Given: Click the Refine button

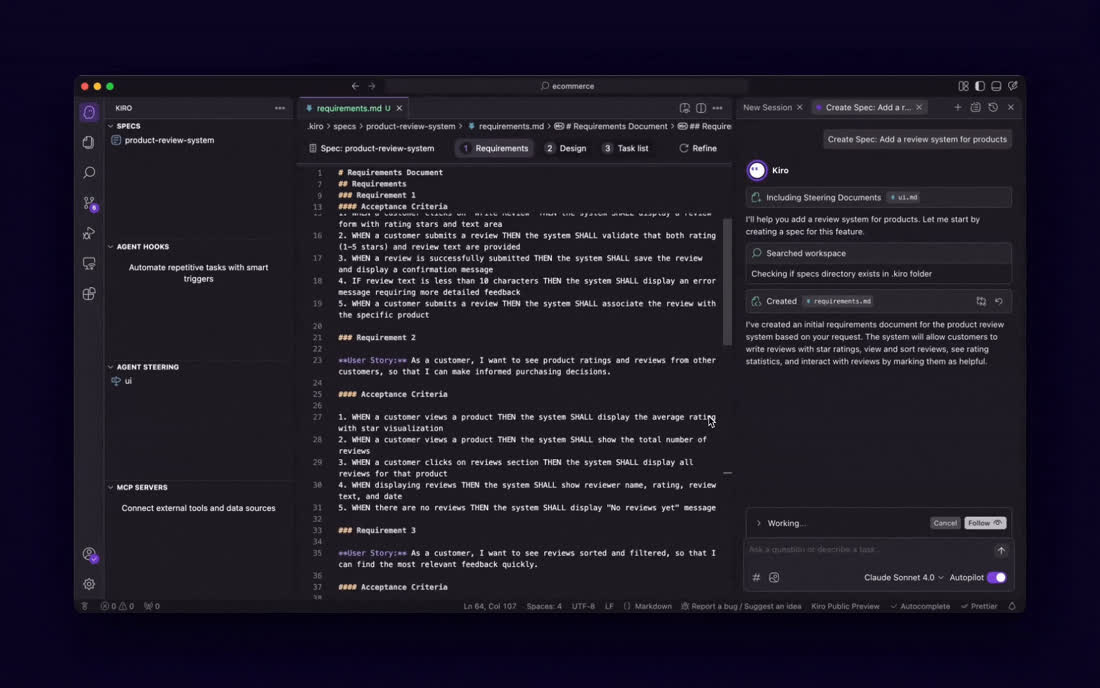Looking at the screenshot, I should (x=698, y=148).
